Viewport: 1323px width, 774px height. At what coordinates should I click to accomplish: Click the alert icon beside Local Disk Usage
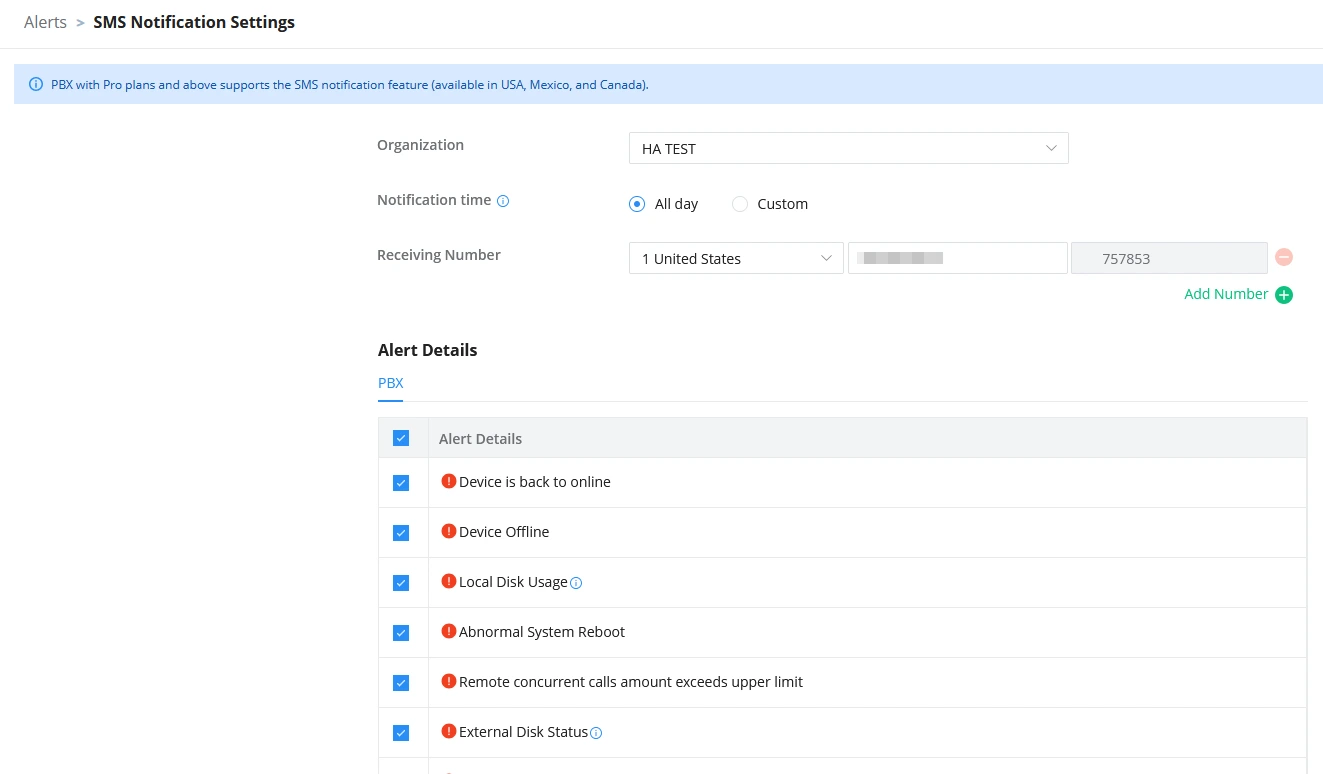449,581
